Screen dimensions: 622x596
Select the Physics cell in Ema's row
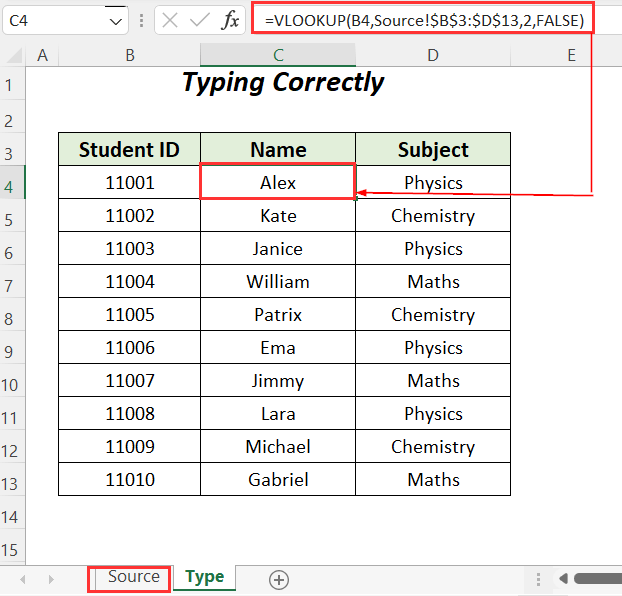(433, 347)
